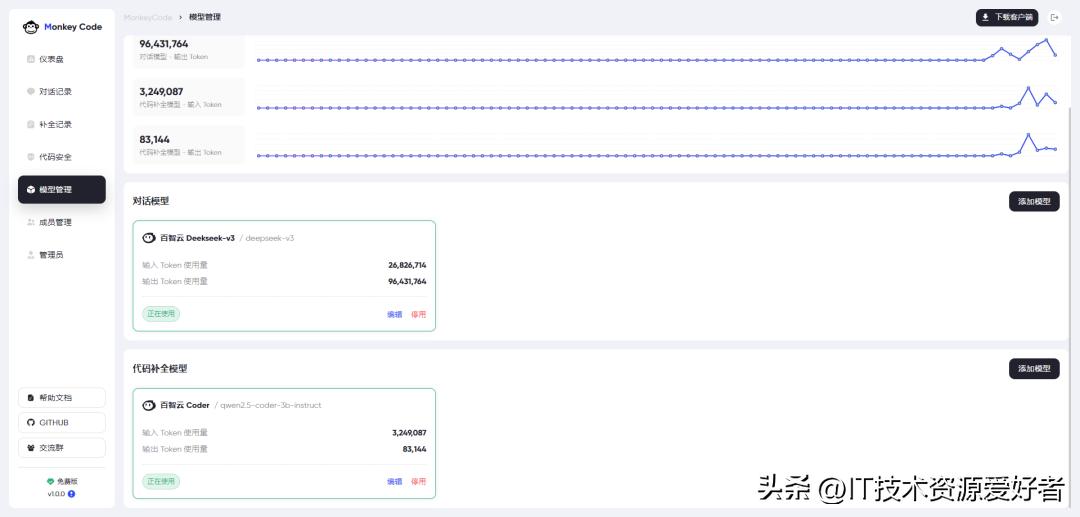Click the 百智云 Coder card provider icon
Image resolution: width=1080 pixels, height=517 pixels.
tap(149, 405)
